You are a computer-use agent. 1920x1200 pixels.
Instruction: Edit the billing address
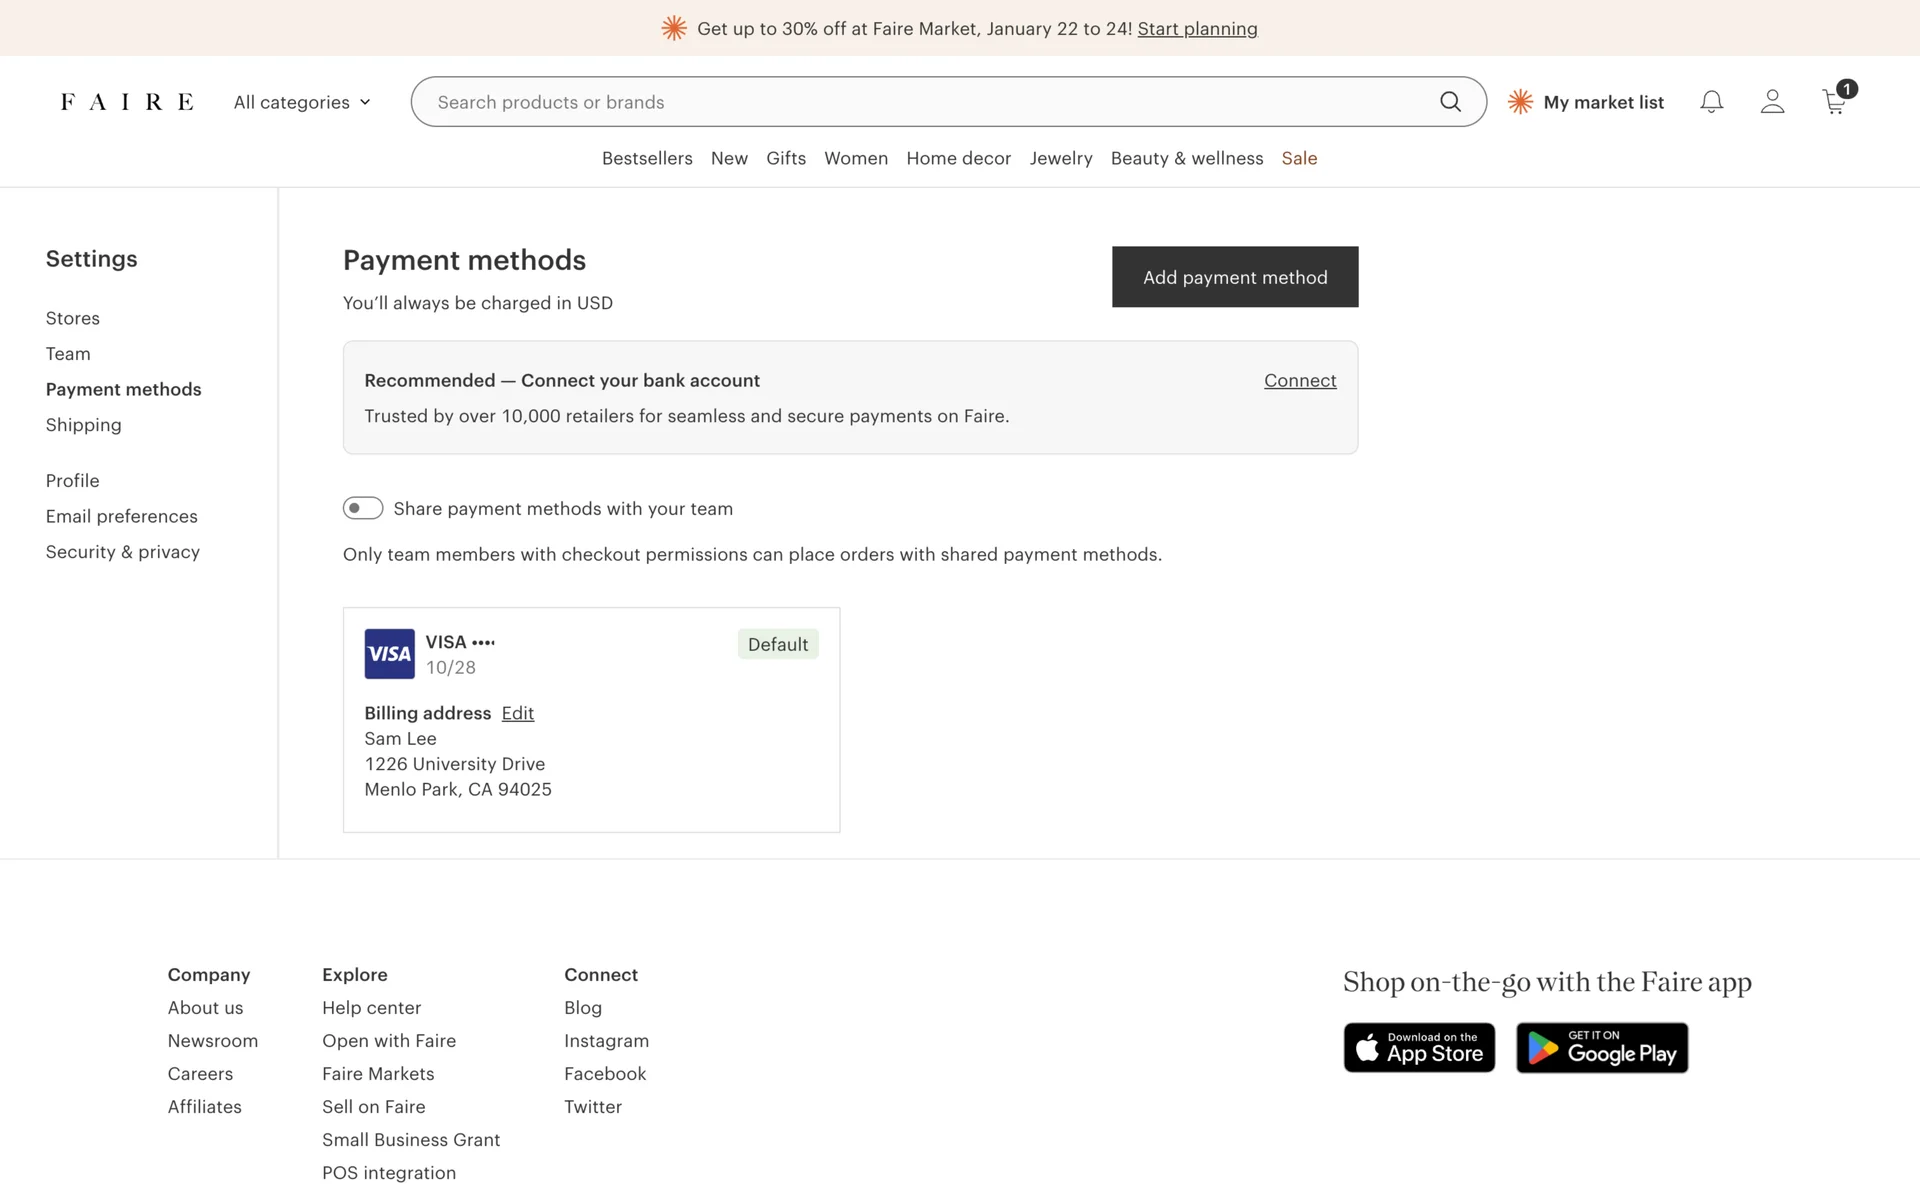tap(517, 713)
